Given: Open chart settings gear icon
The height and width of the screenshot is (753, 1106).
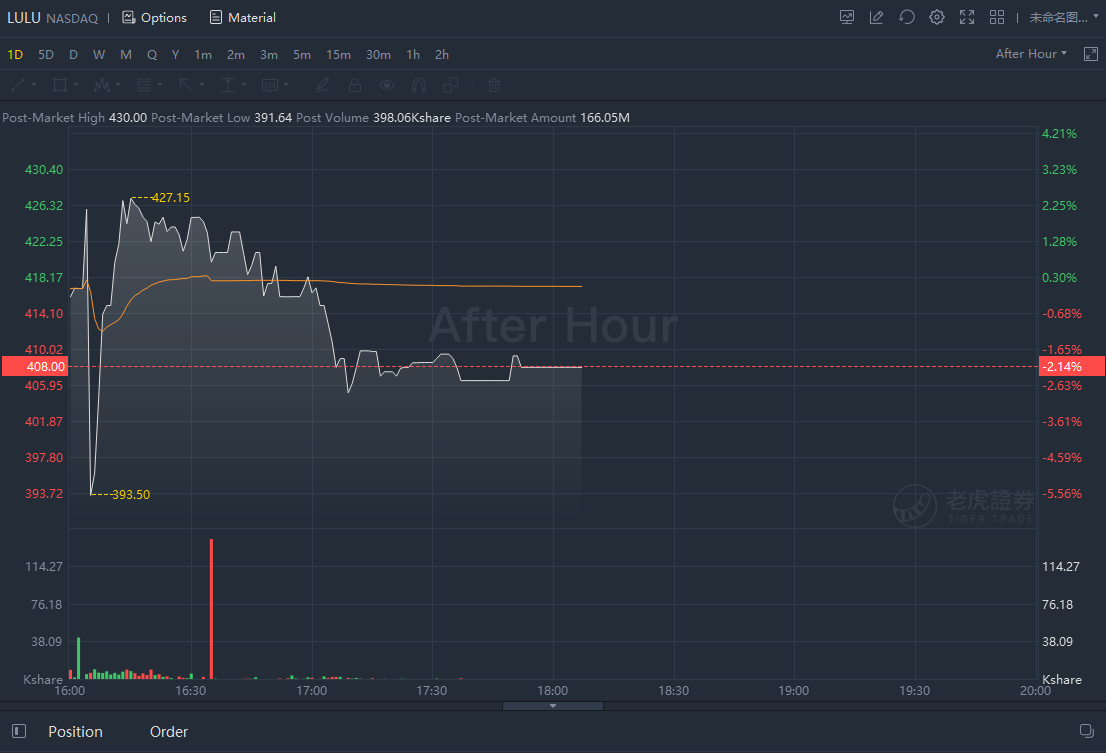Looking at the screenshot, I should [937, 18].
